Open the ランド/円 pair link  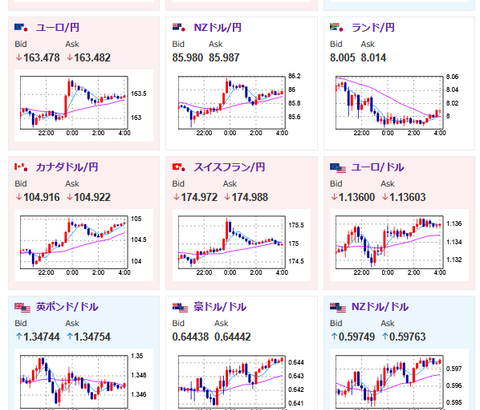point(373,28)
